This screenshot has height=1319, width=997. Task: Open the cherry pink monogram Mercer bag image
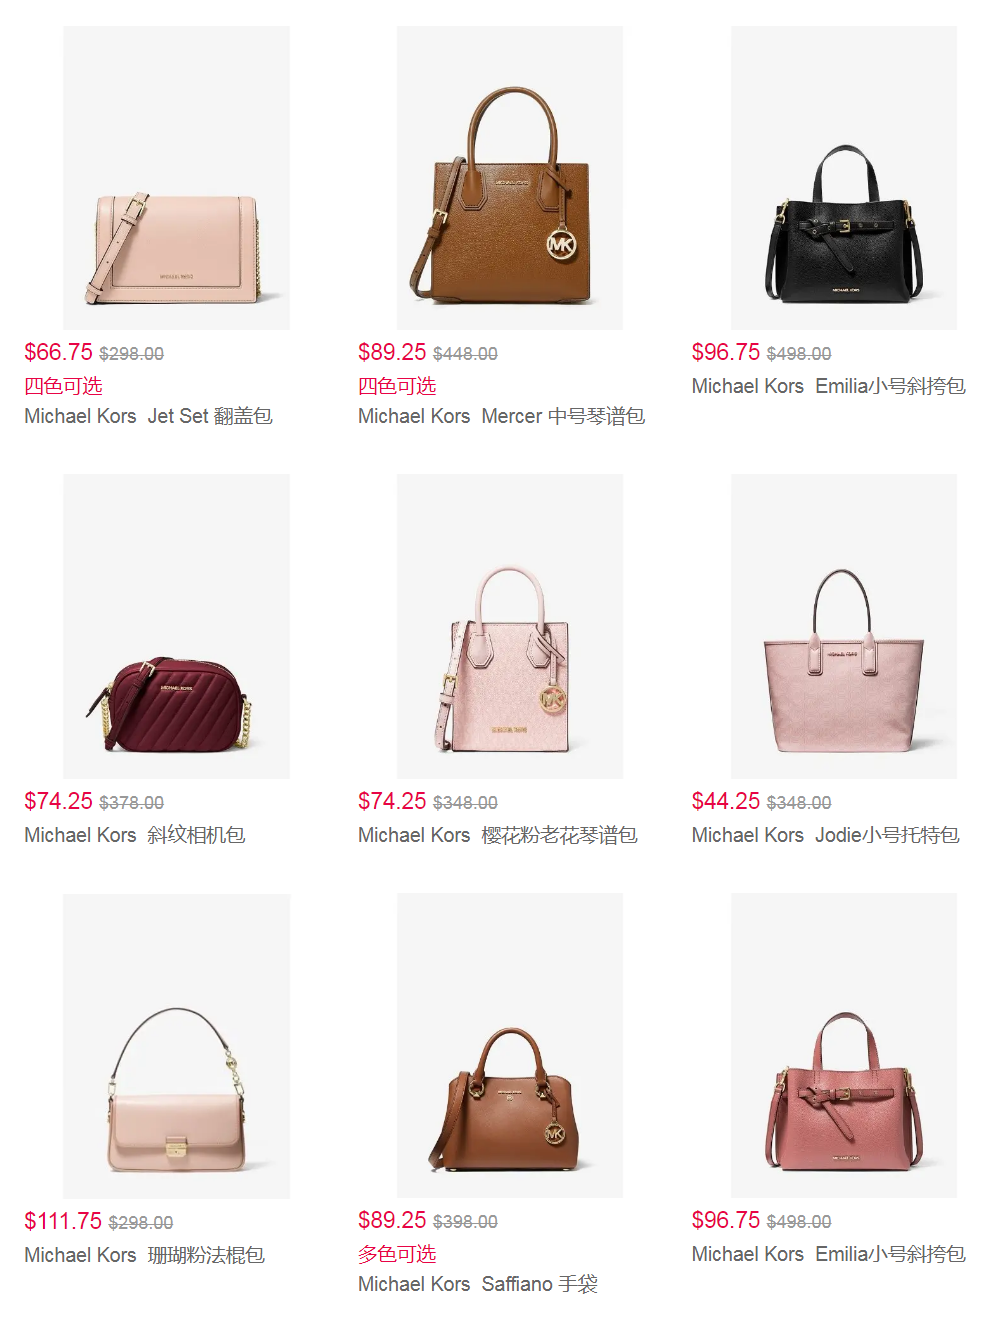(x=510, y=626)
